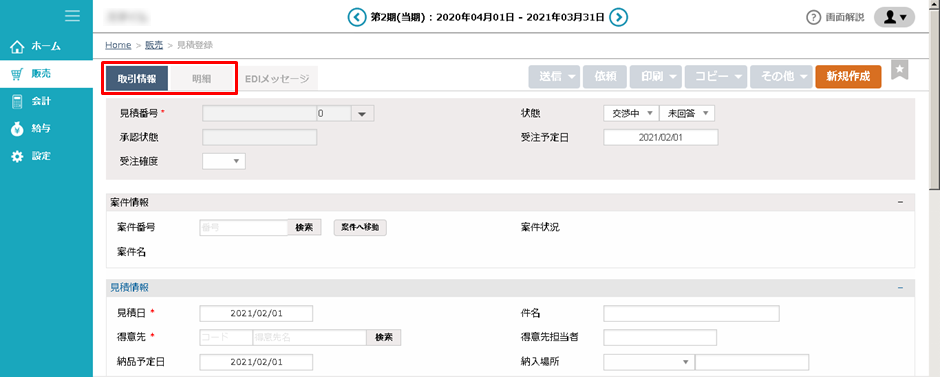The width and height of the screenshot is (940, 377).
Task: Click the 依頼 button
Action: 604,77
